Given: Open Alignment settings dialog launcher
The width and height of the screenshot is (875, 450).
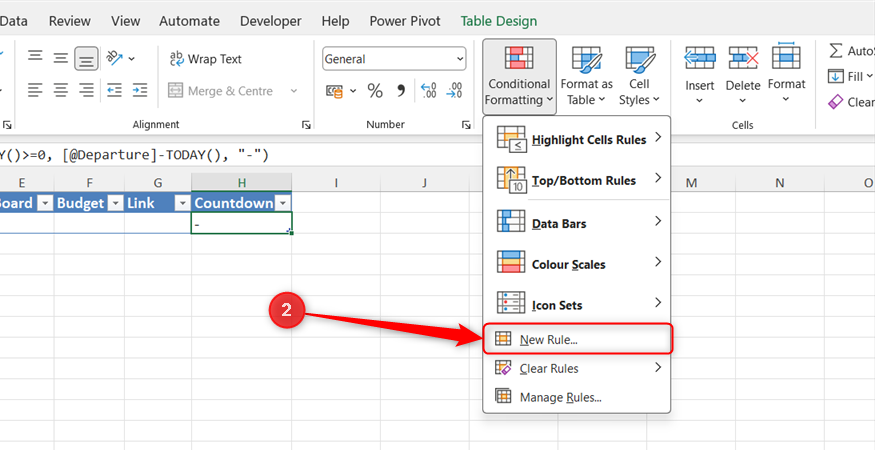Looking at the screenshot, I should click(306, 126).
